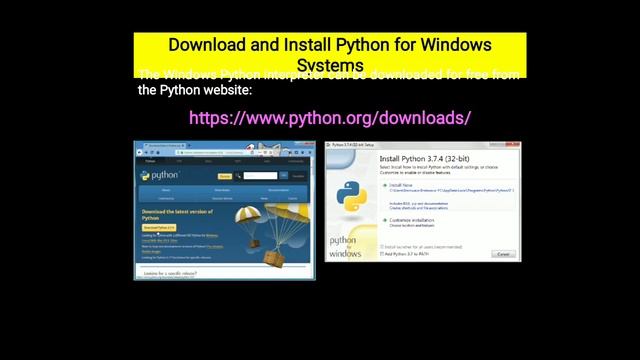640x360 pixels.
Task: Open the Community menu in blue navigation
Action: point(166,198)
